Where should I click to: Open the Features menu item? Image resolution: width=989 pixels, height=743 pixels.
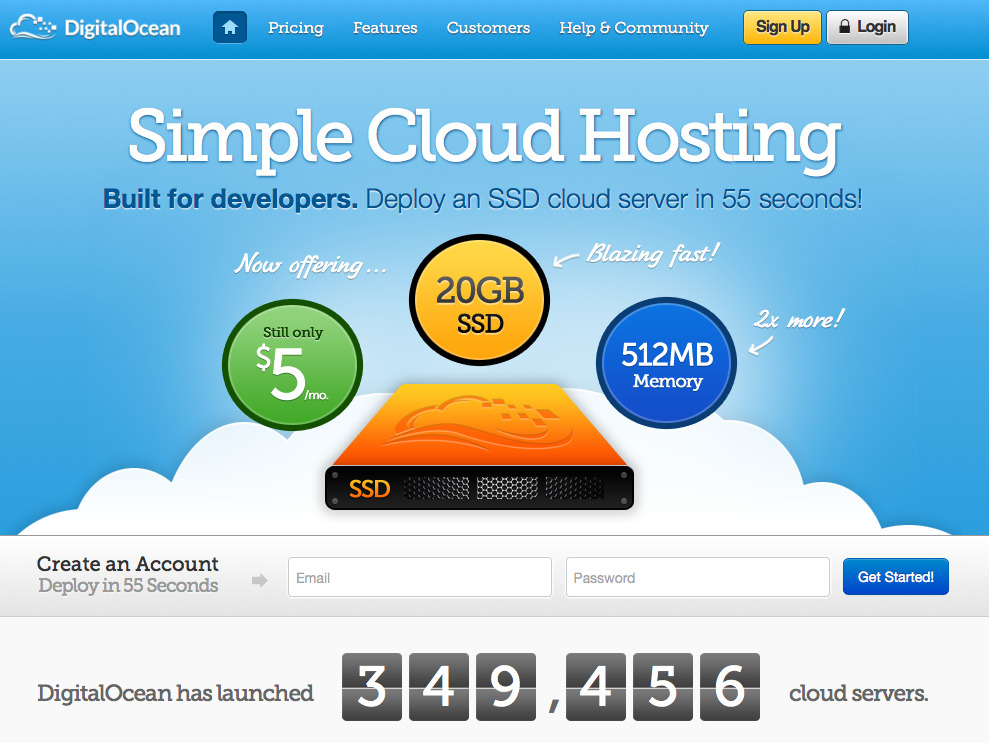click(385, 28)
